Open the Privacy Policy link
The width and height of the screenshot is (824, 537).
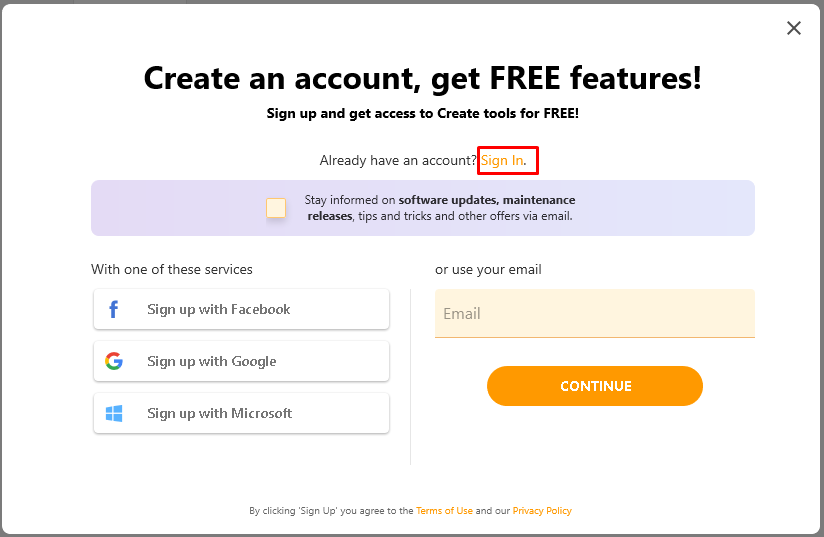(x=542, y=511)
